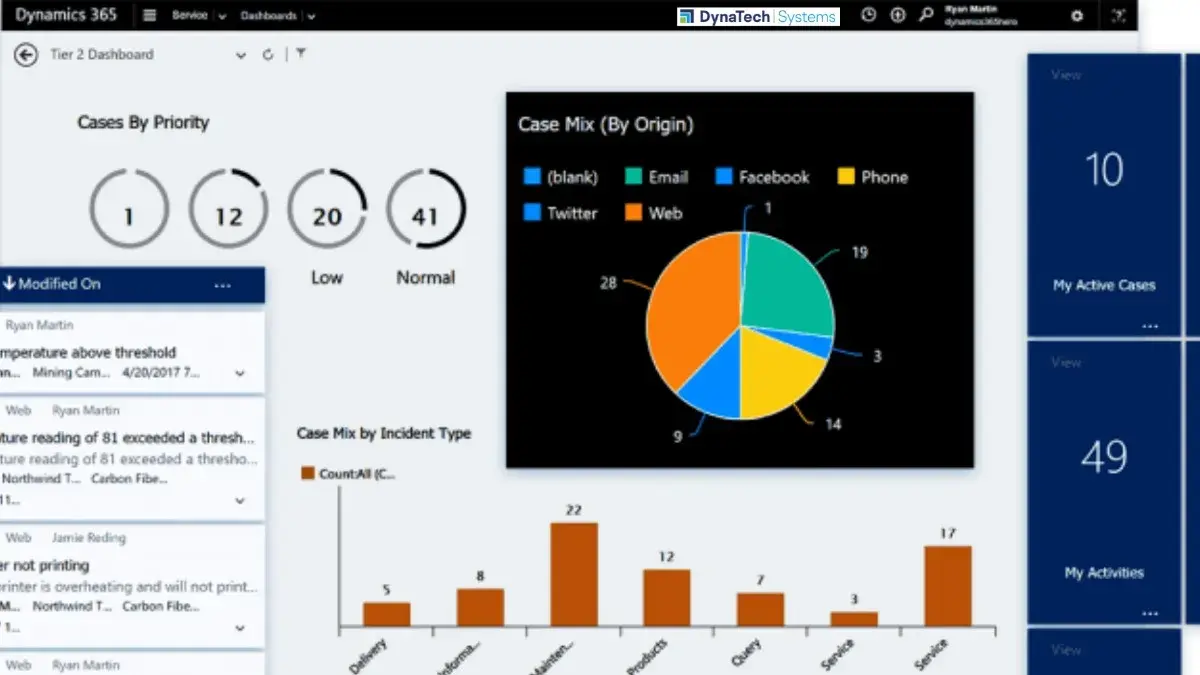The height and width of the screenshot is (675, 1200).
Task: Select the Service bar valued 3
Action: click(854, 619)
